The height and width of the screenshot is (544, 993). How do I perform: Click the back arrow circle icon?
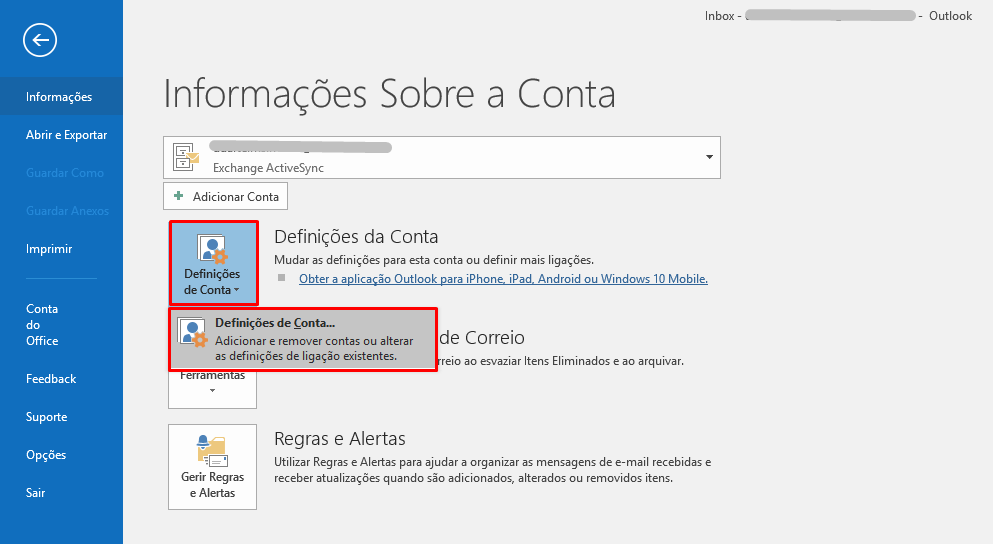pos(40,40)
